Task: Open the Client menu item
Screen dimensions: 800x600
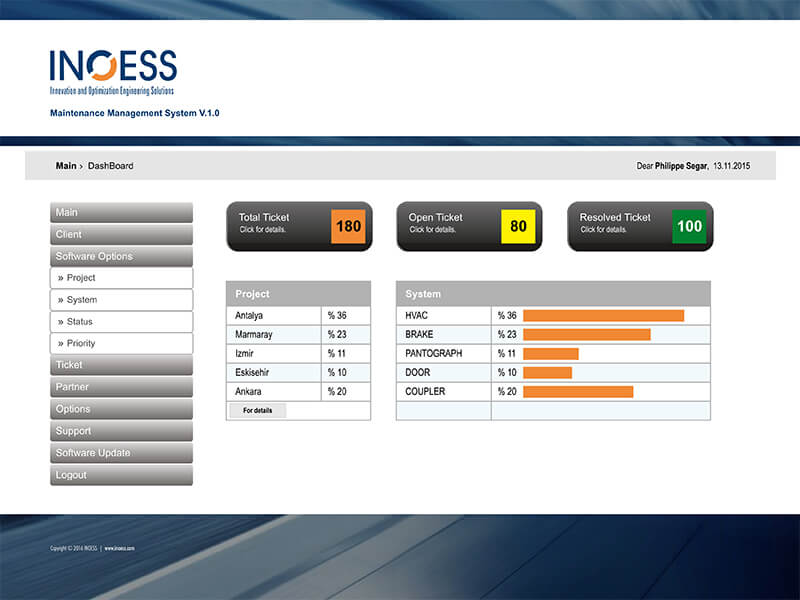Action: [121, 234]
